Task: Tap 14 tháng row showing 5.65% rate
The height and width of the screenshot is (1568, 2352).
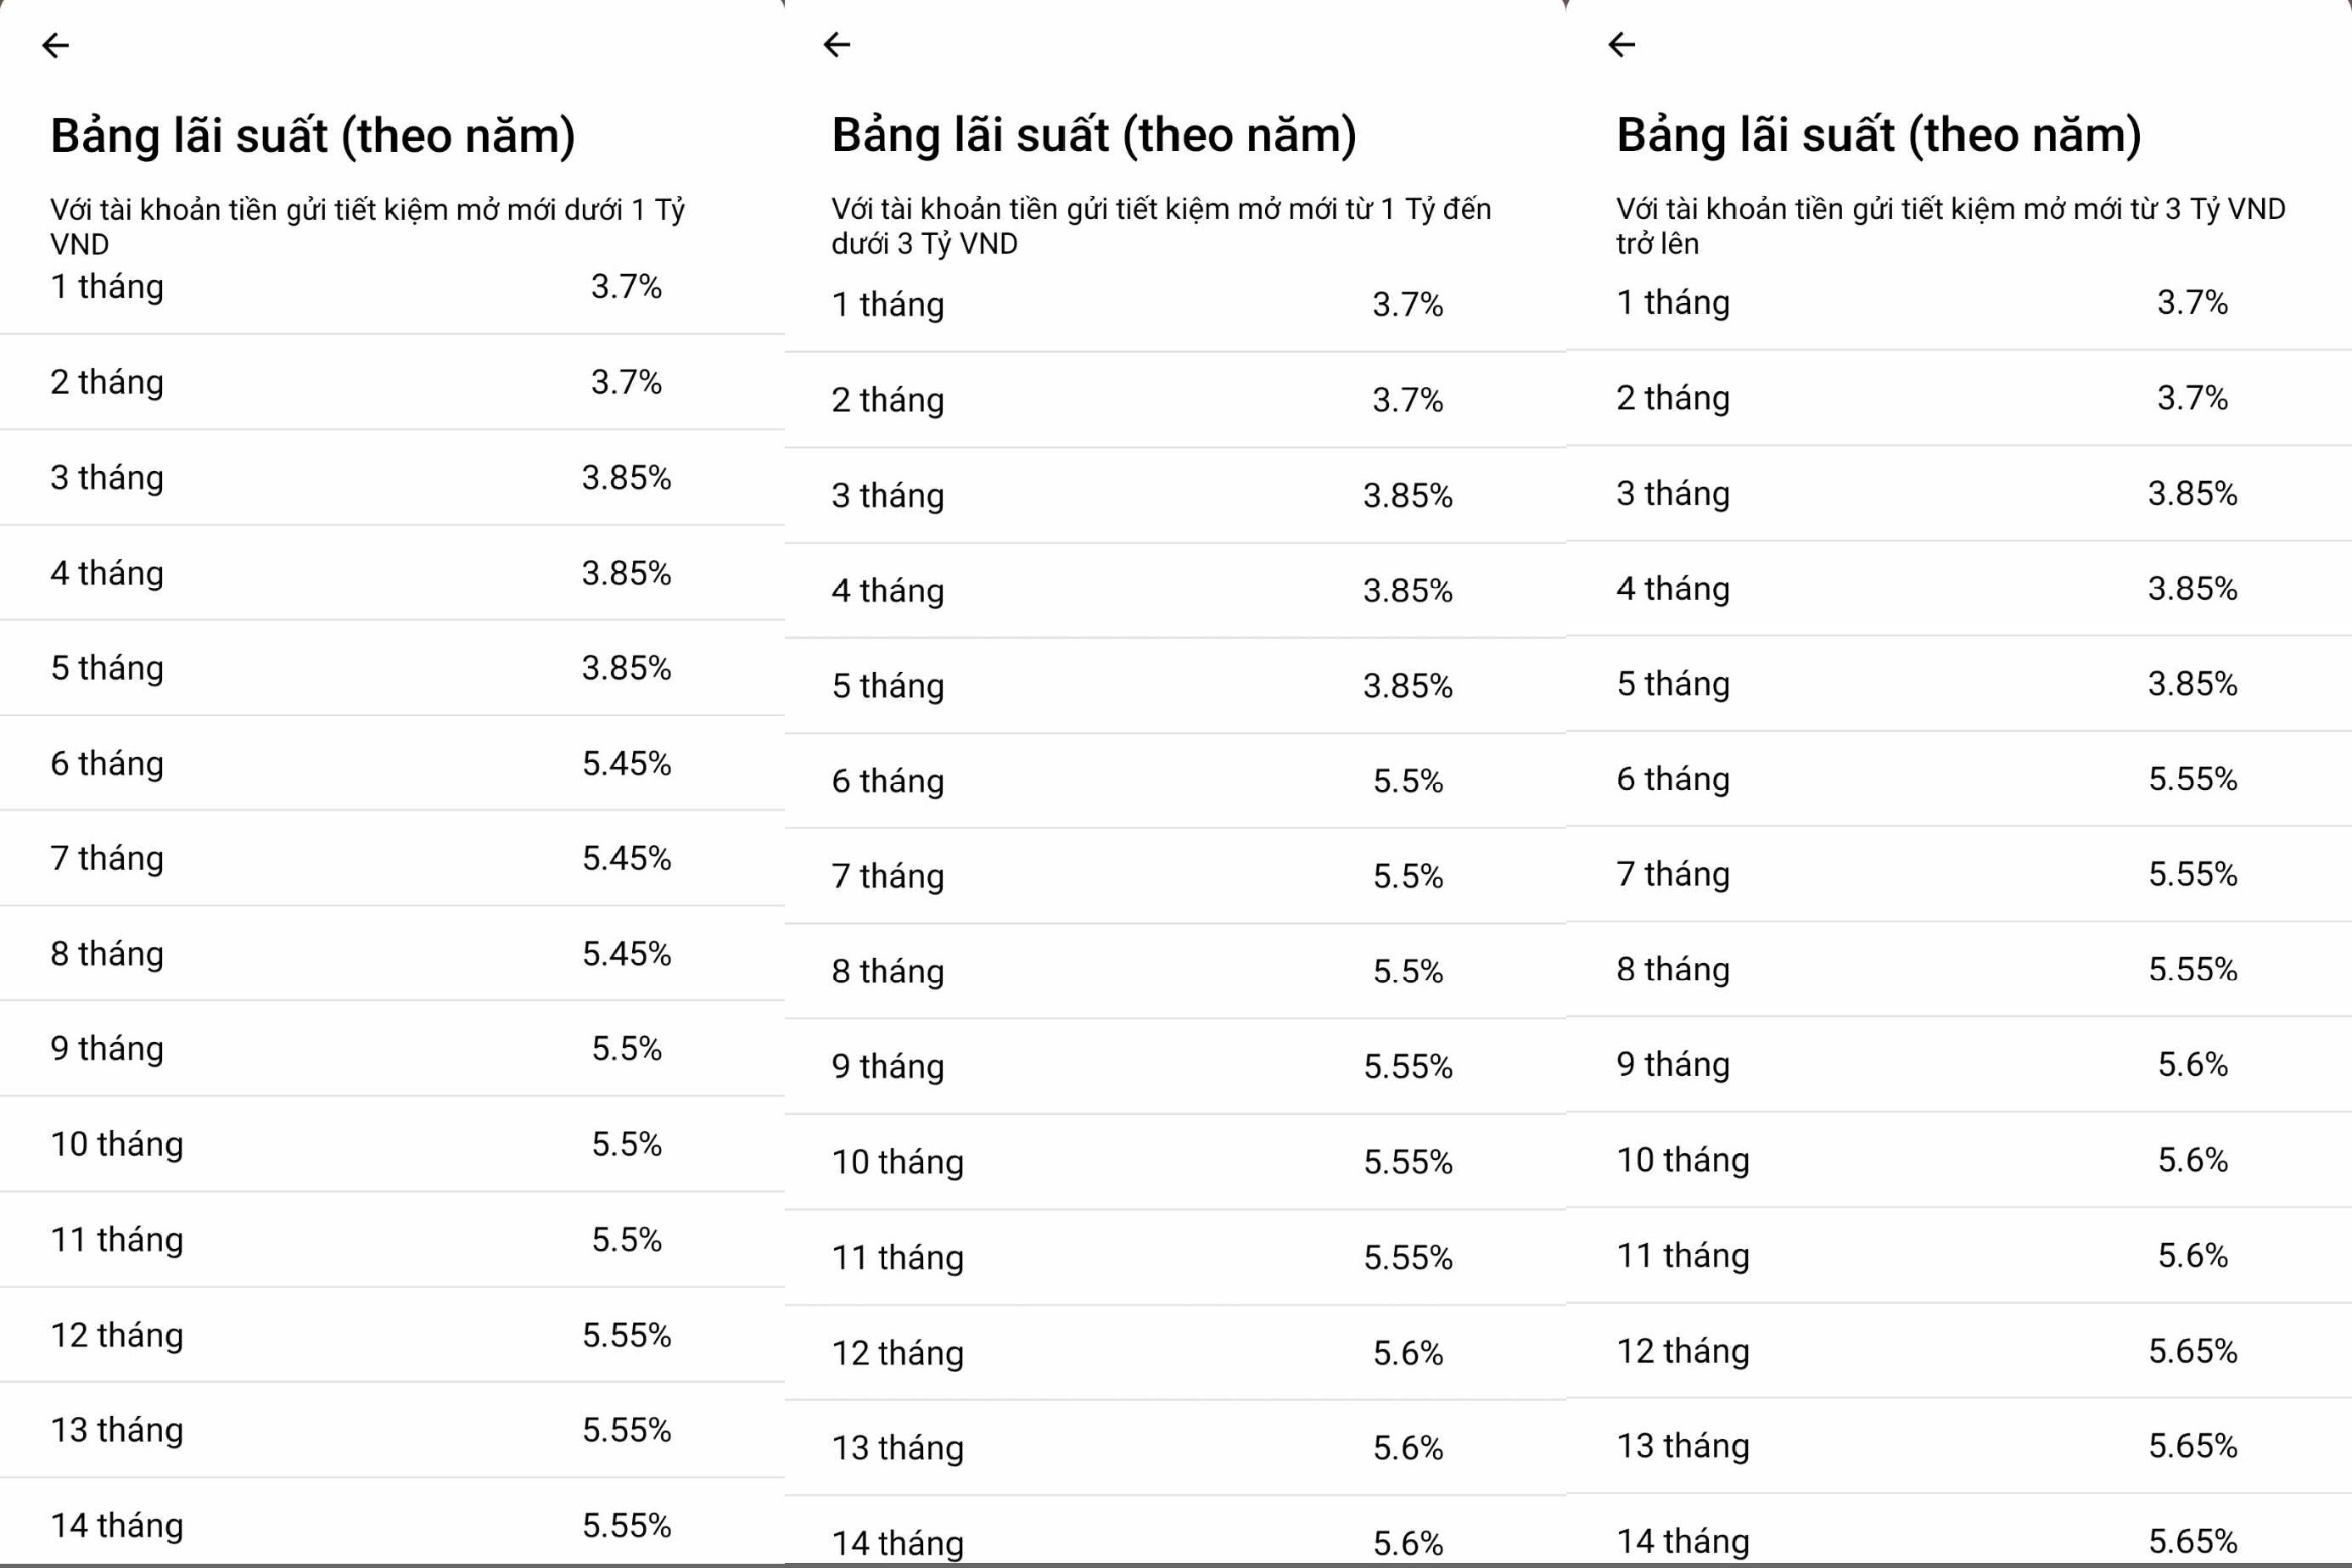Action: click(x=1958, y=1540)
